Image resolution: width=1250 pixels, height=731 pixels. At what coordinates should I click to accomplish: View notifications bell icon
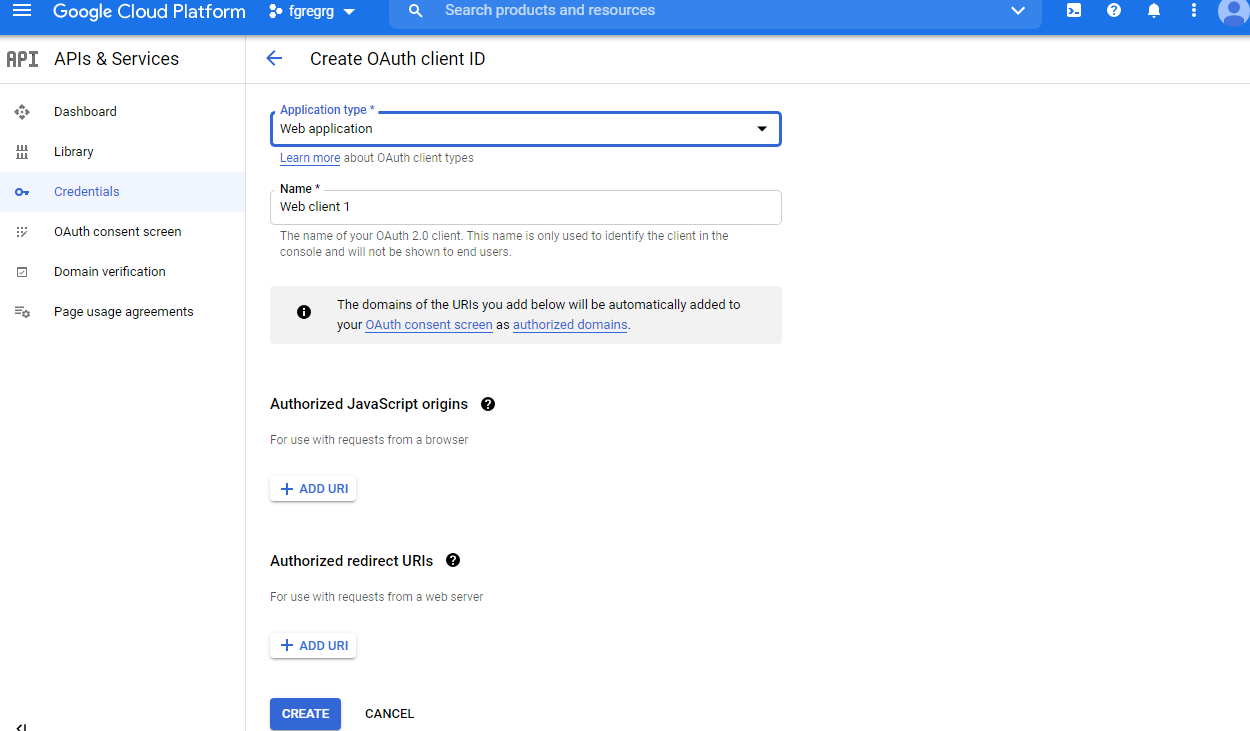[1154, 11]
